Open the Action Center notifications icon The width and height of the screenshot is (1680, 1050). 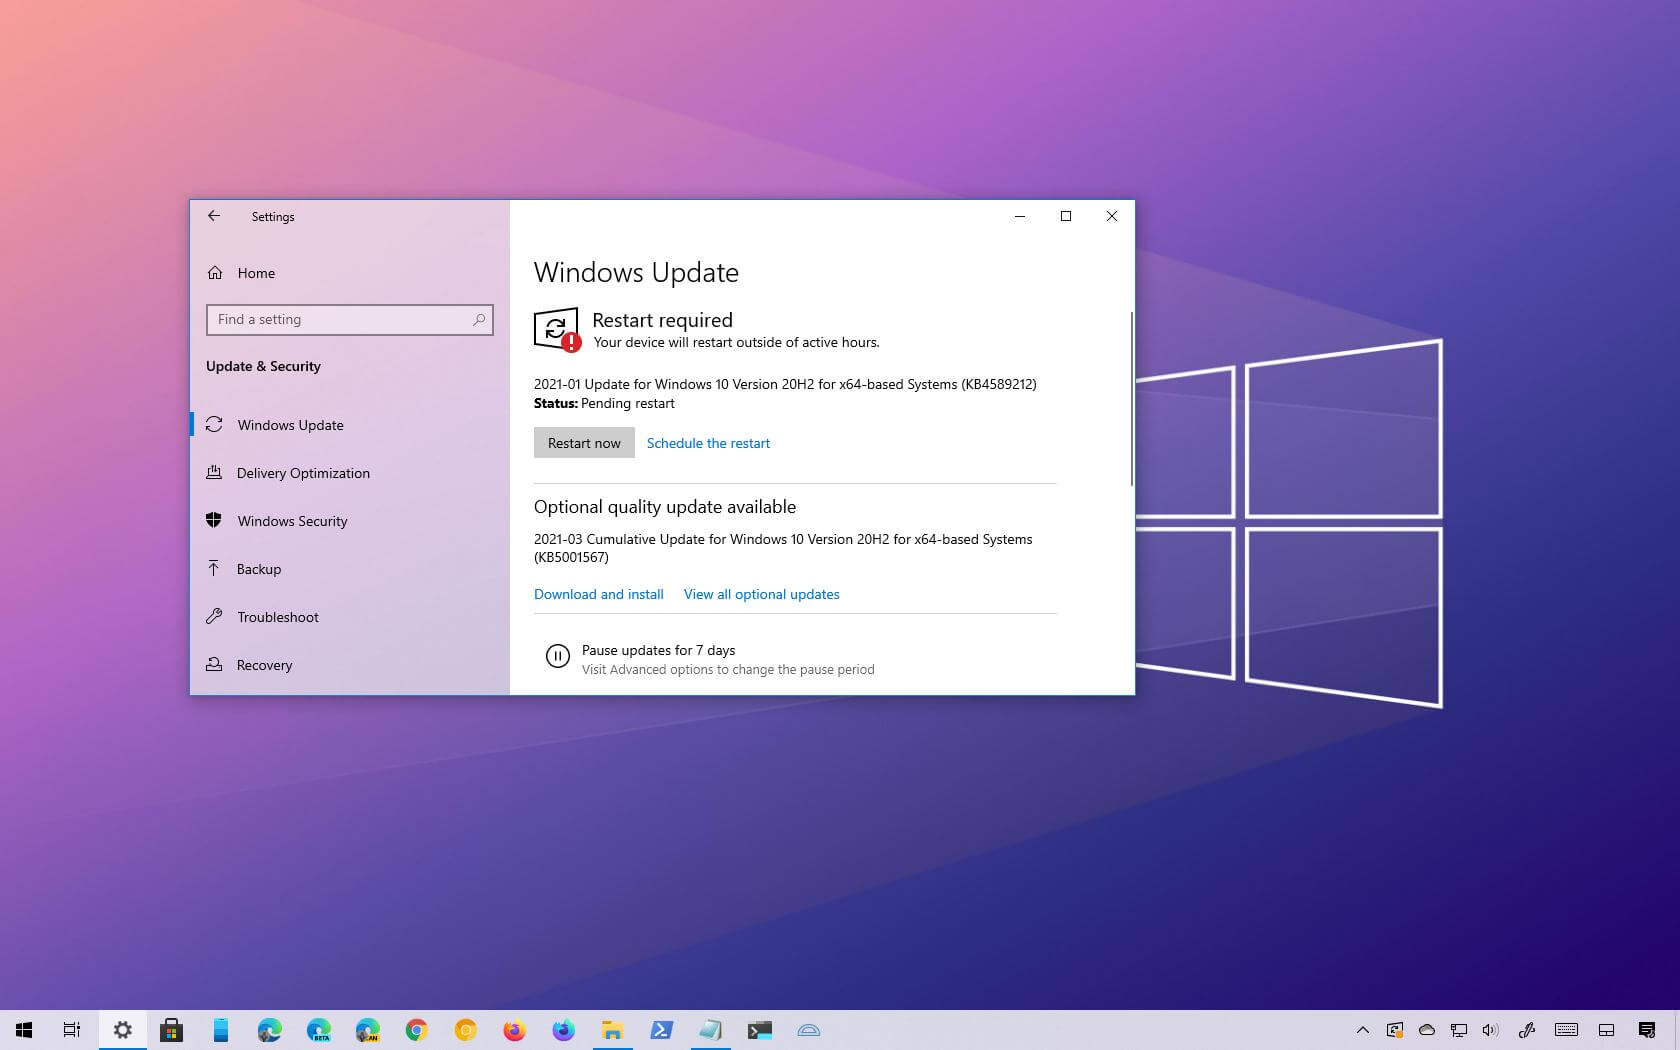pos(1647,1030)
